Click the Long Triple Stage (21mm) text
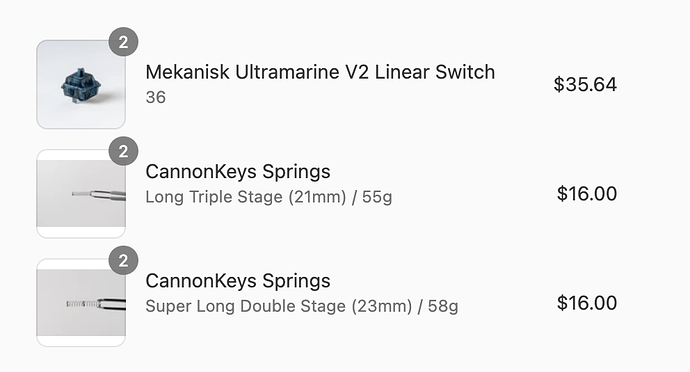The width and height of the screenshot is (690, 372). tap(246, 197)
